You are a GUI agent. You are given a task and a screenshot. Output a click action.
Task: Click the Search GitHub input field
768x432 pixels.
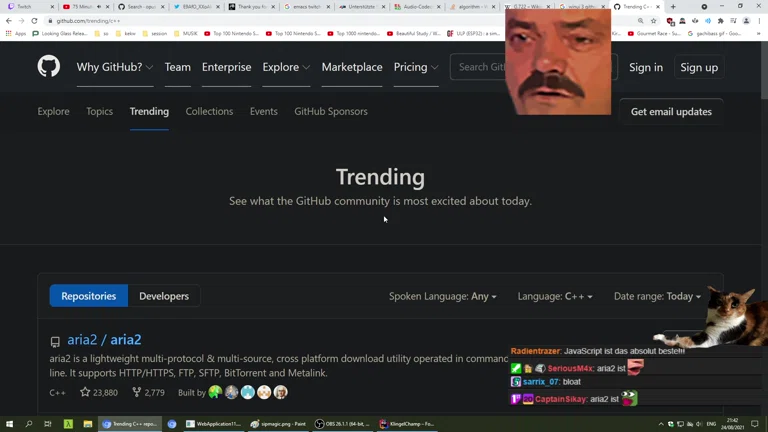pyautogui.click(x=480, y=67)
